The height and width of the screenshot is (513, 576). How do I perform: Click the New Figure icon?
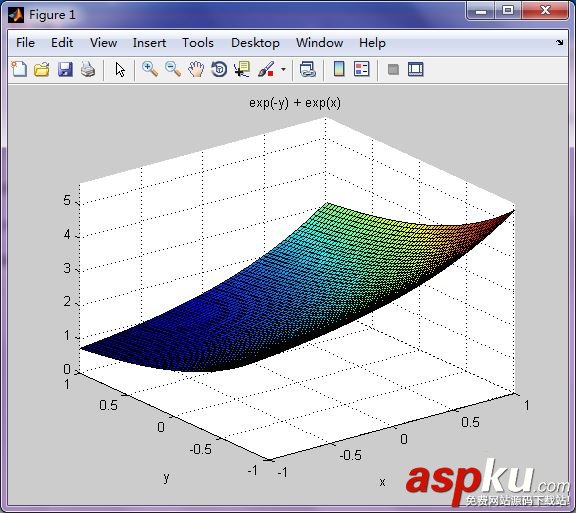(19, 69)
